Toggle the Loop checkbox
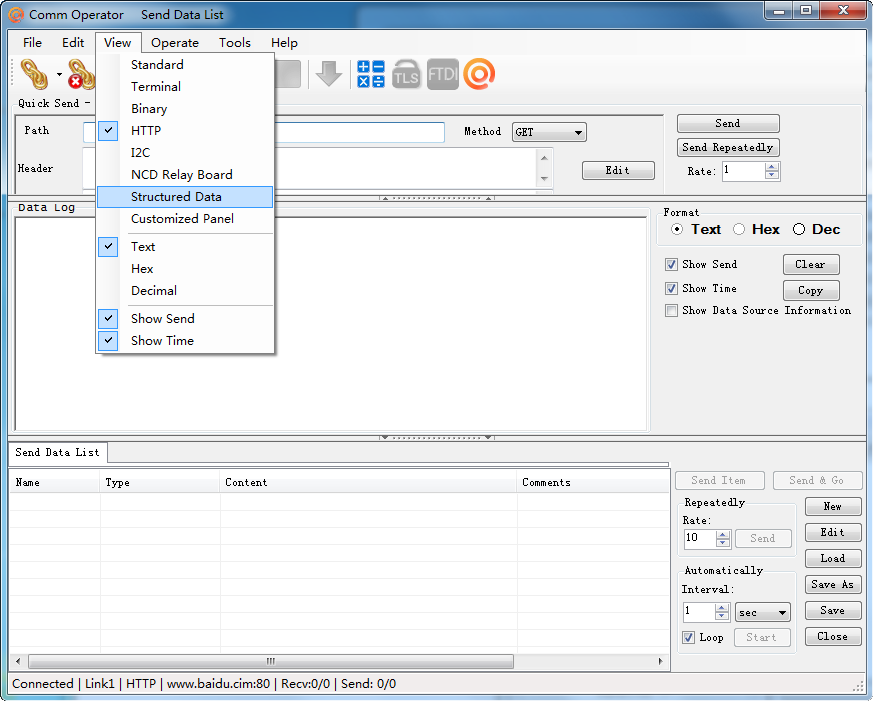The height and width of the screenshot is (702, 874). click(x=689, y=637)
